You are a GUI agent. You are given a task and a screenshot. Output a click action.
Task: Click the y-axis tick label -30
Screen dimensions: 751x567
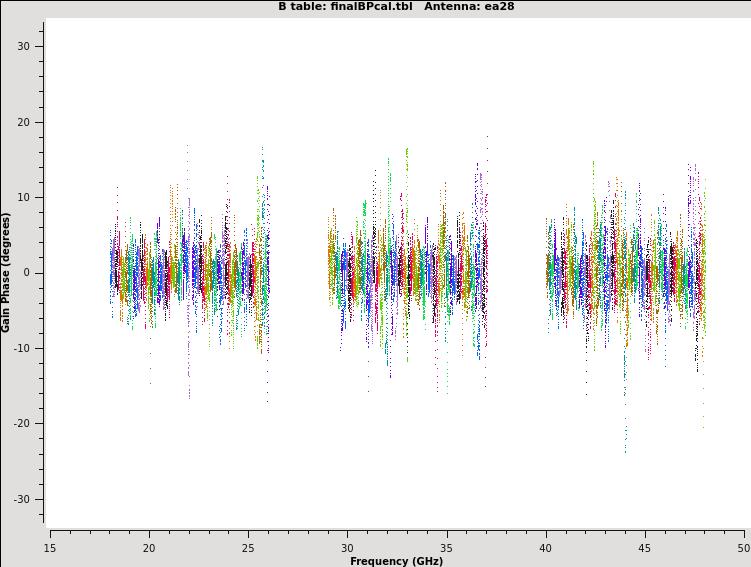coord(22,500)
